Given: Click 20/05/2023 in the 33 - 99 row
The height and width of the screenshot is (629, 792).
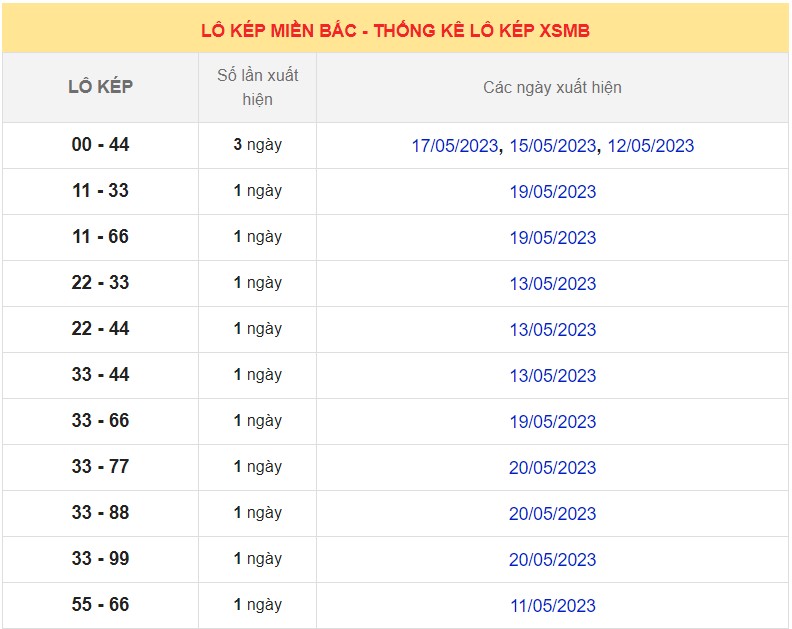Looking at the screenshot, I should (x=552, y=560).
